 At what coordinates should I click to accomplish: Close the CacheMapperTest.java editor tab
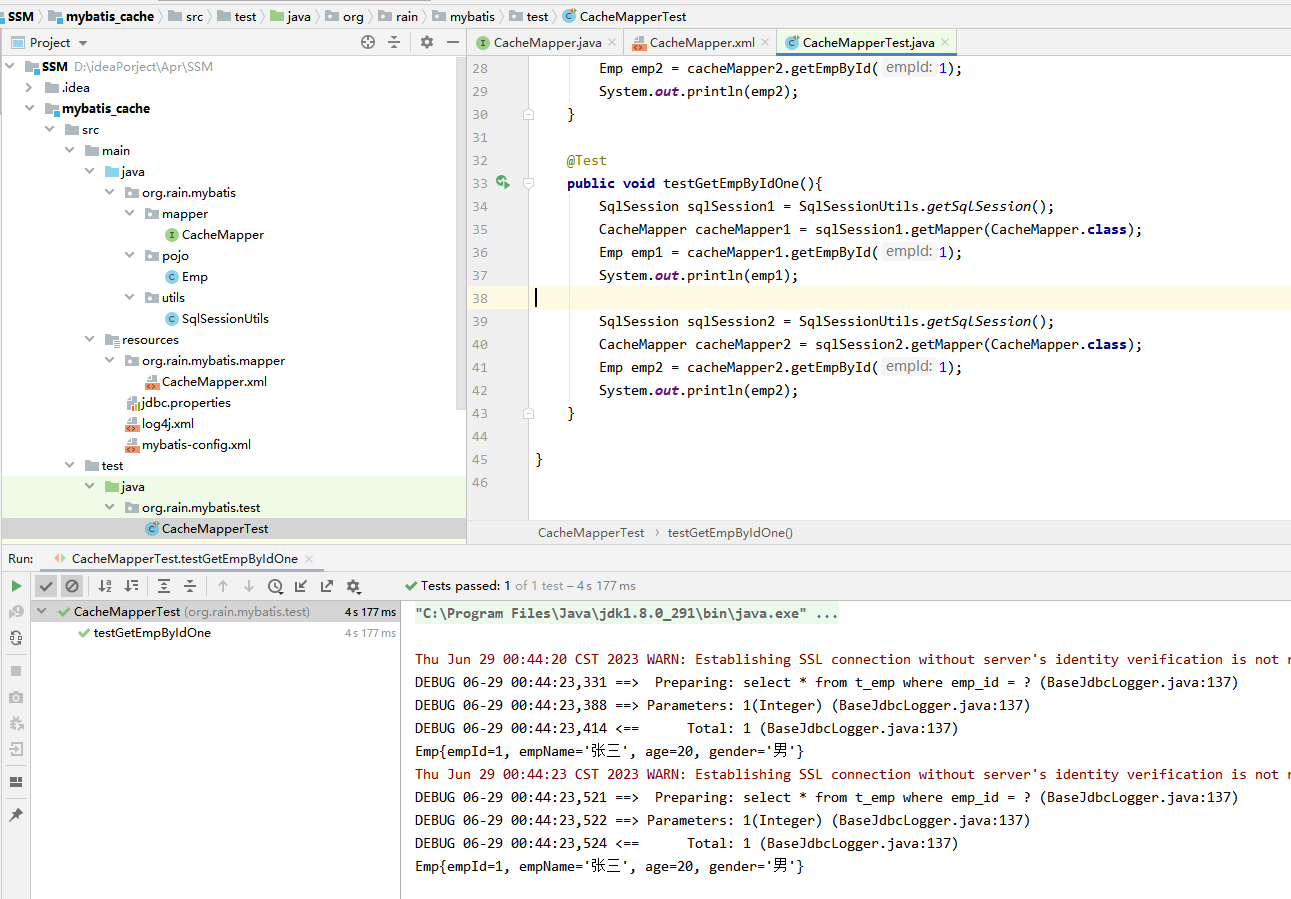pos(945,43)
